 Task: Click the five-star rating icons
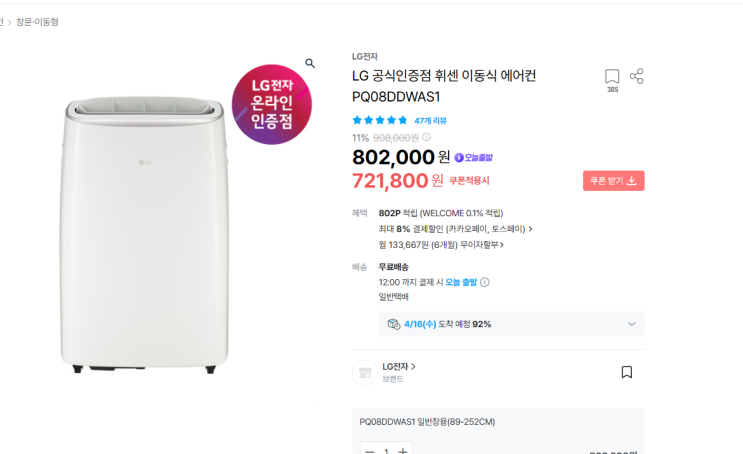[380, 120]
